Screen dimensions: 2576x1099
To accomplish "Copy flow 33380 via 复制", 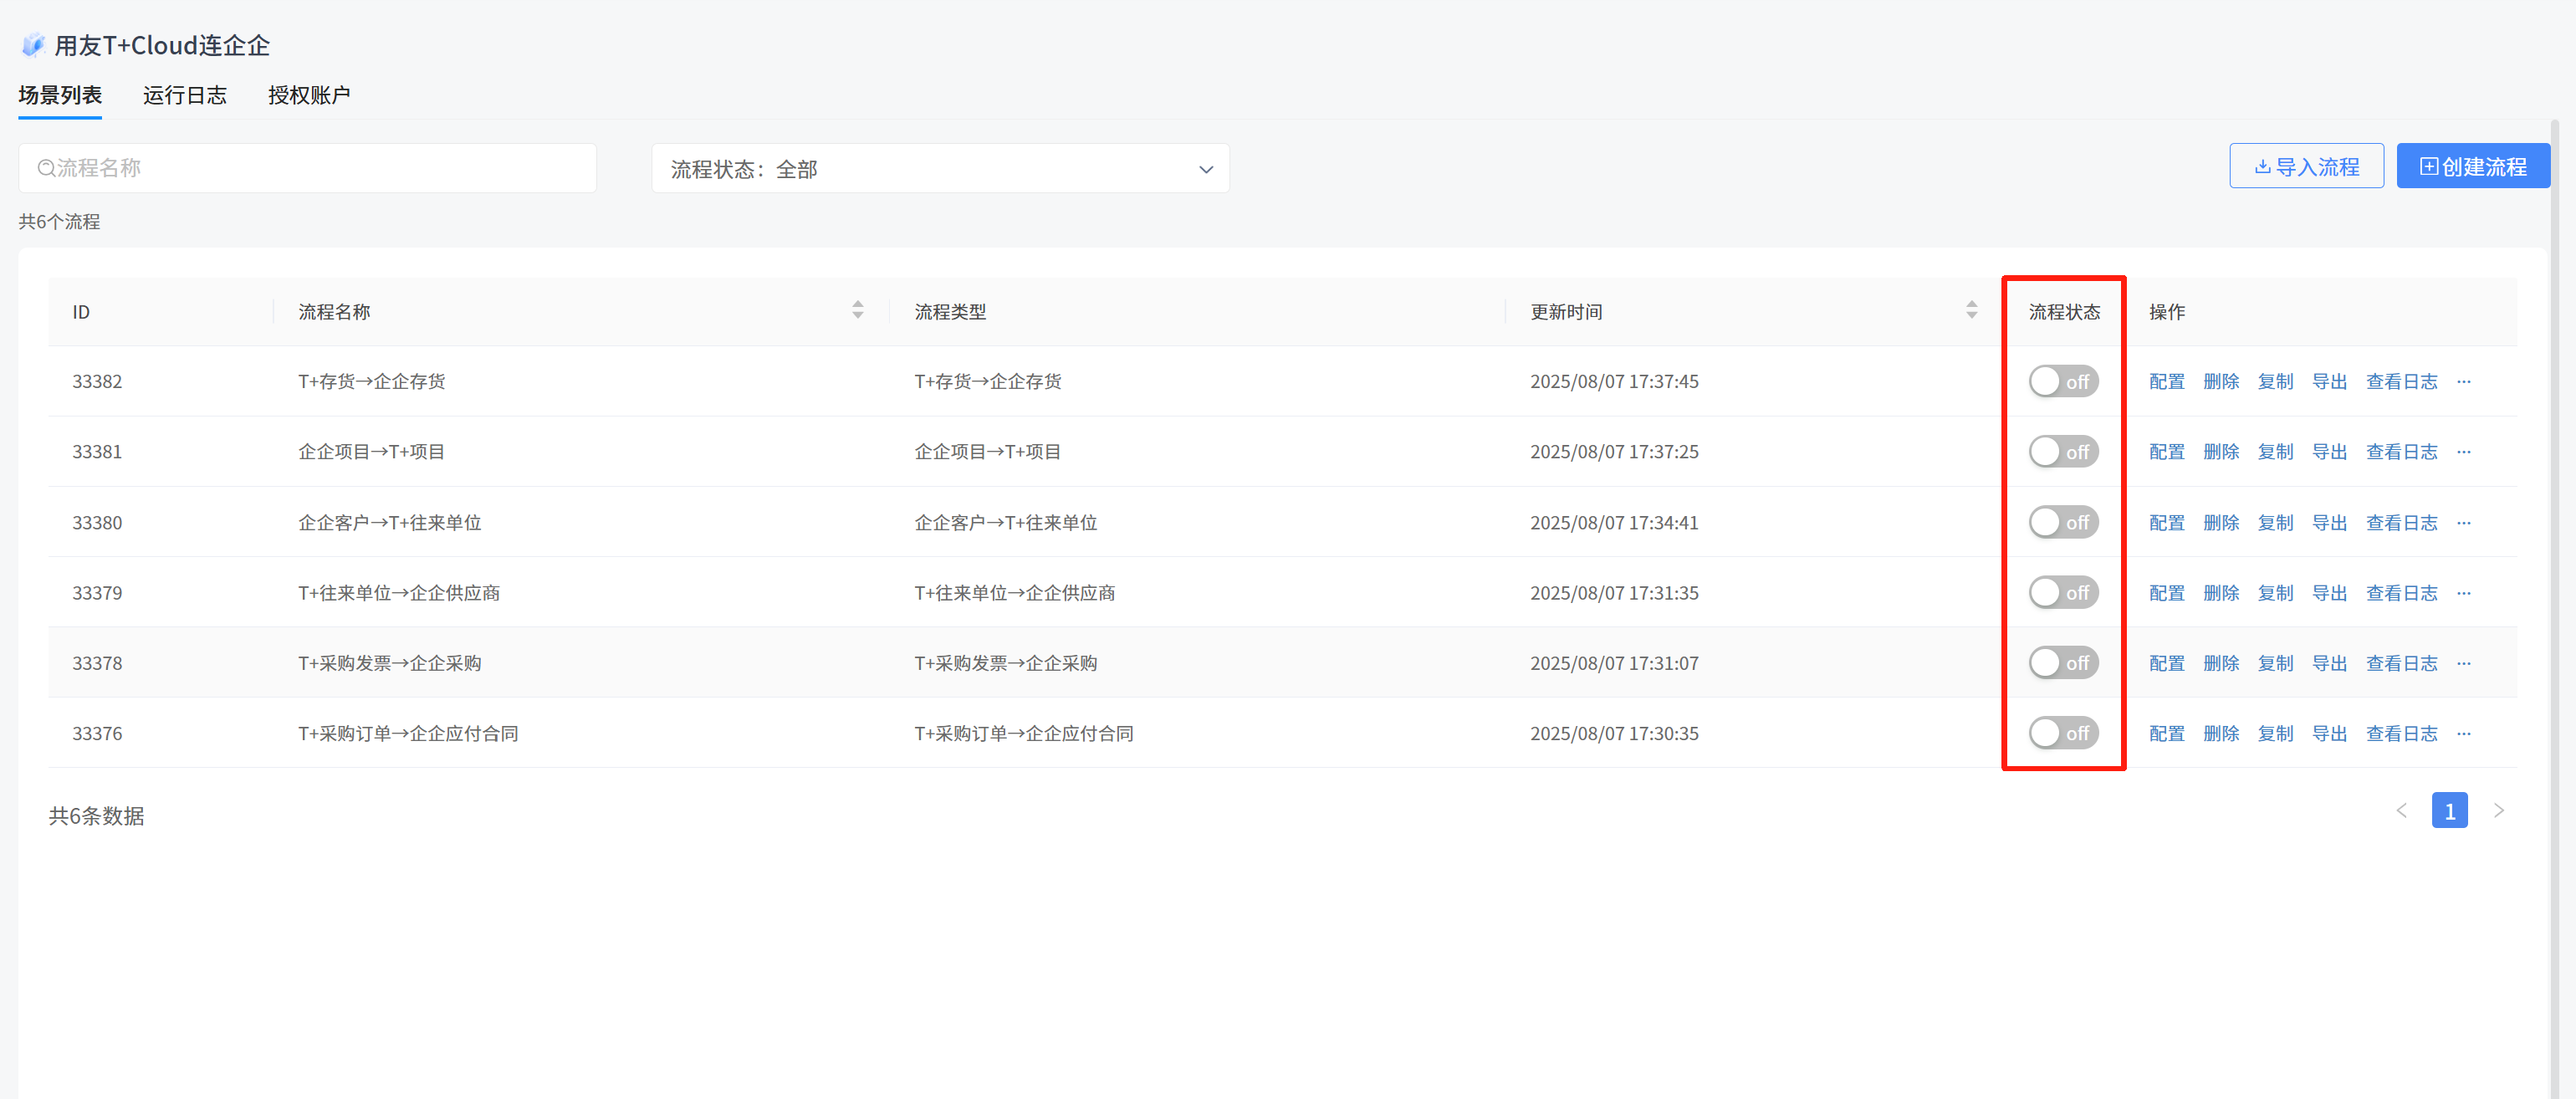I will tap(2275, 523).
